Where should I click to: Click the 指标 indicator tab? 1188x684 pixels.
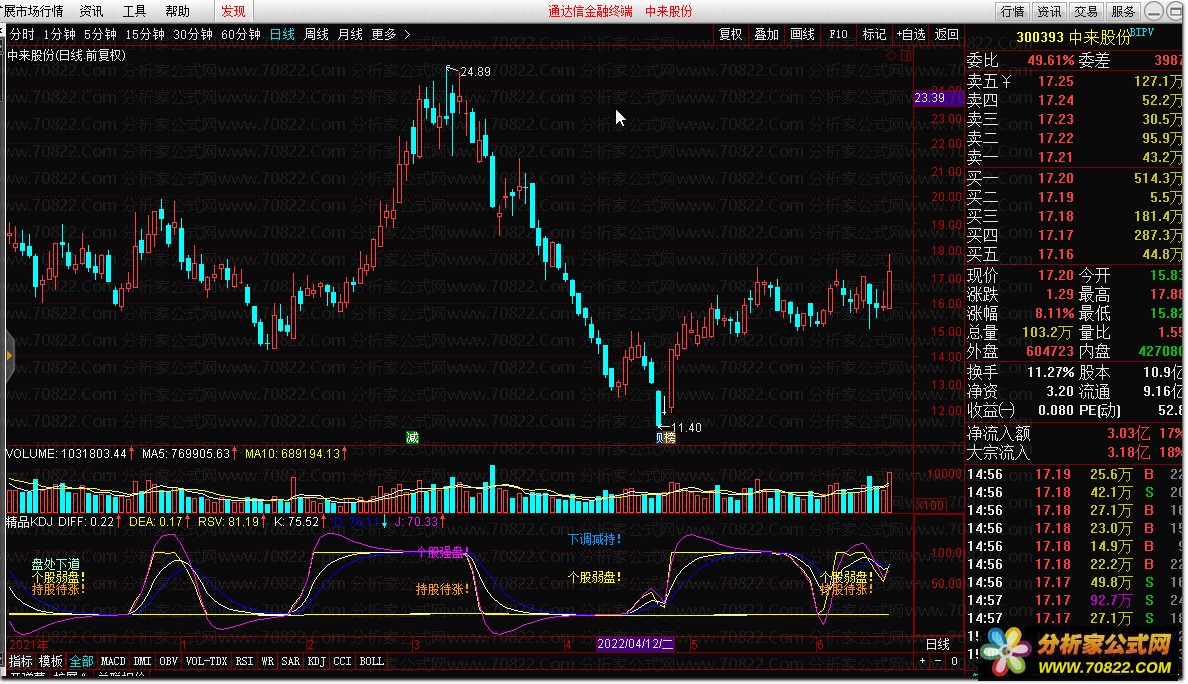pos(20,661)
